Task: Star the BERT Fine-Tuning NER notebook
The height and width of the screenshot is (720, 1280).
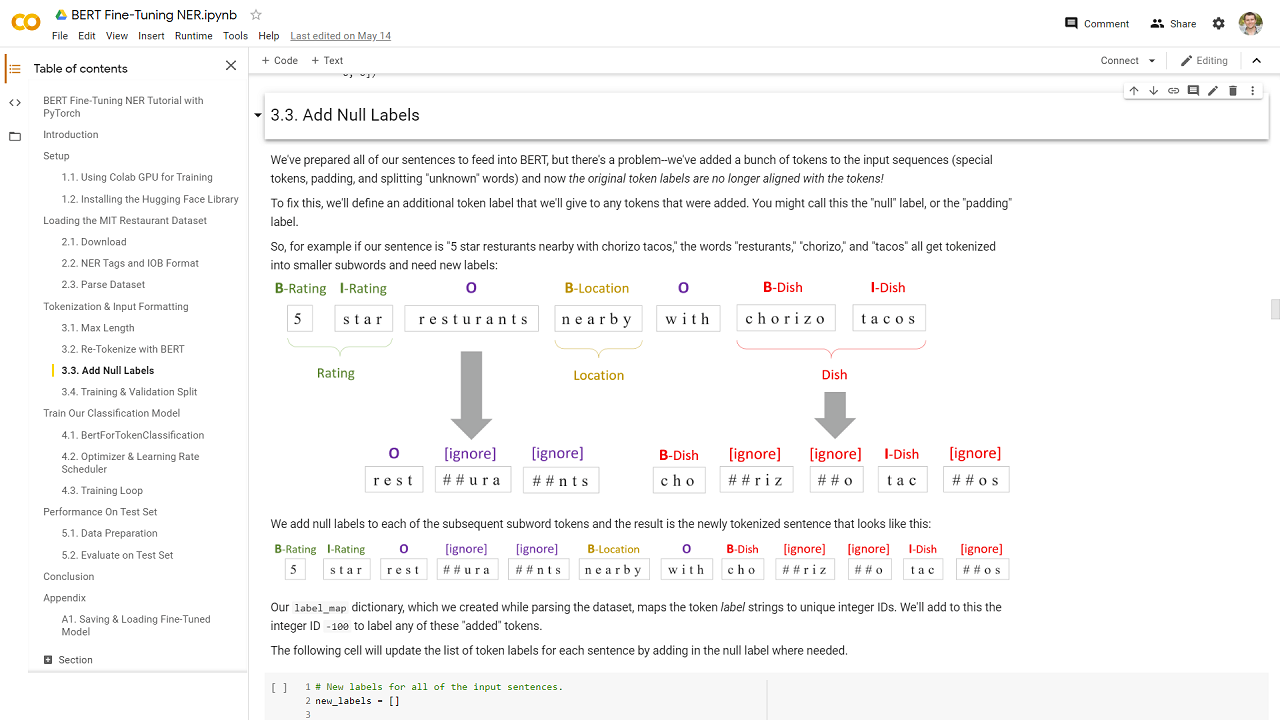Action: pyautogui.click(x=256, y=15)
